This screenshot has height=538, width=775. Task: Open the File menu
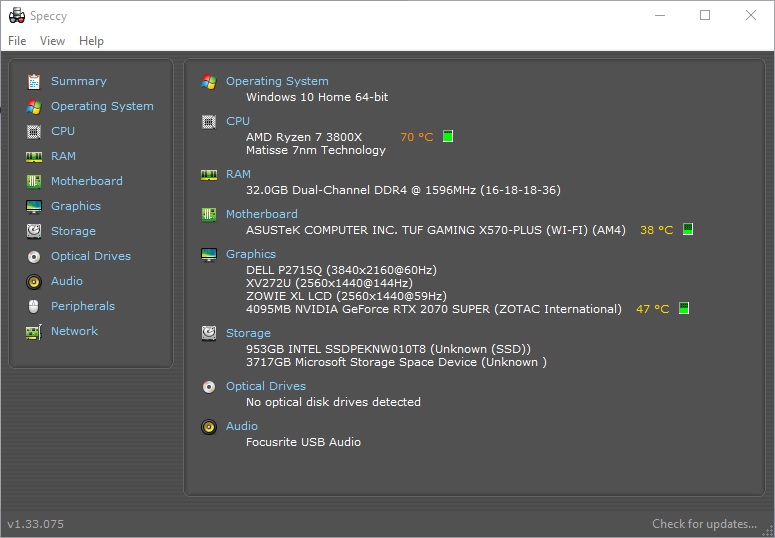coord(17,41)
